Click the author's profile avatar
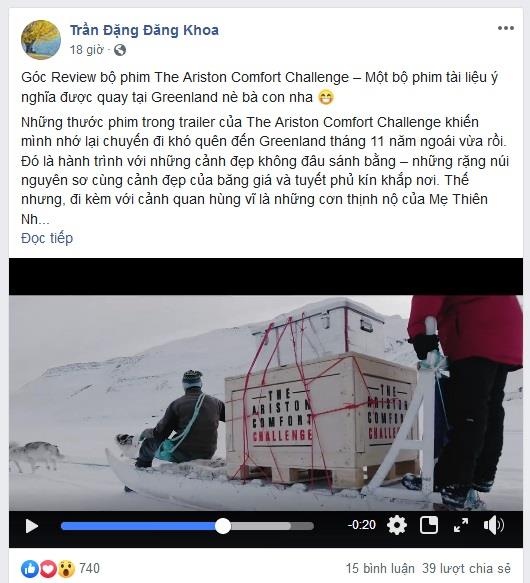The image size is (530, 583). click(41, 40)
